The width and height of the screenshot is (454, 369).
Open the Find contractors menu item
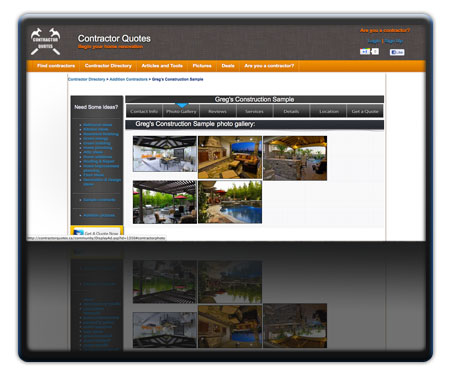point(56,66)
